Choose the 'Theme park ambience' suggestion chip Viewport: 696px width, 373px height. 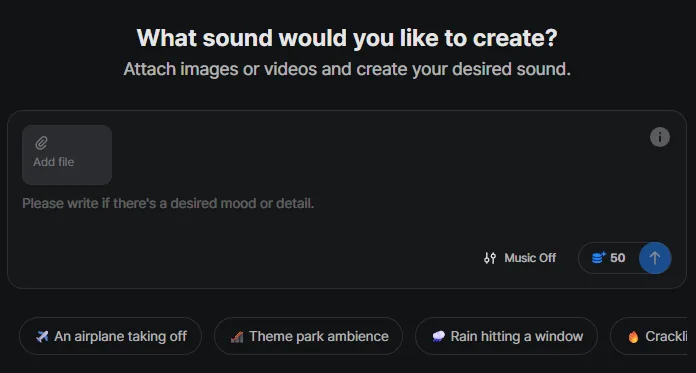point(308,336)
